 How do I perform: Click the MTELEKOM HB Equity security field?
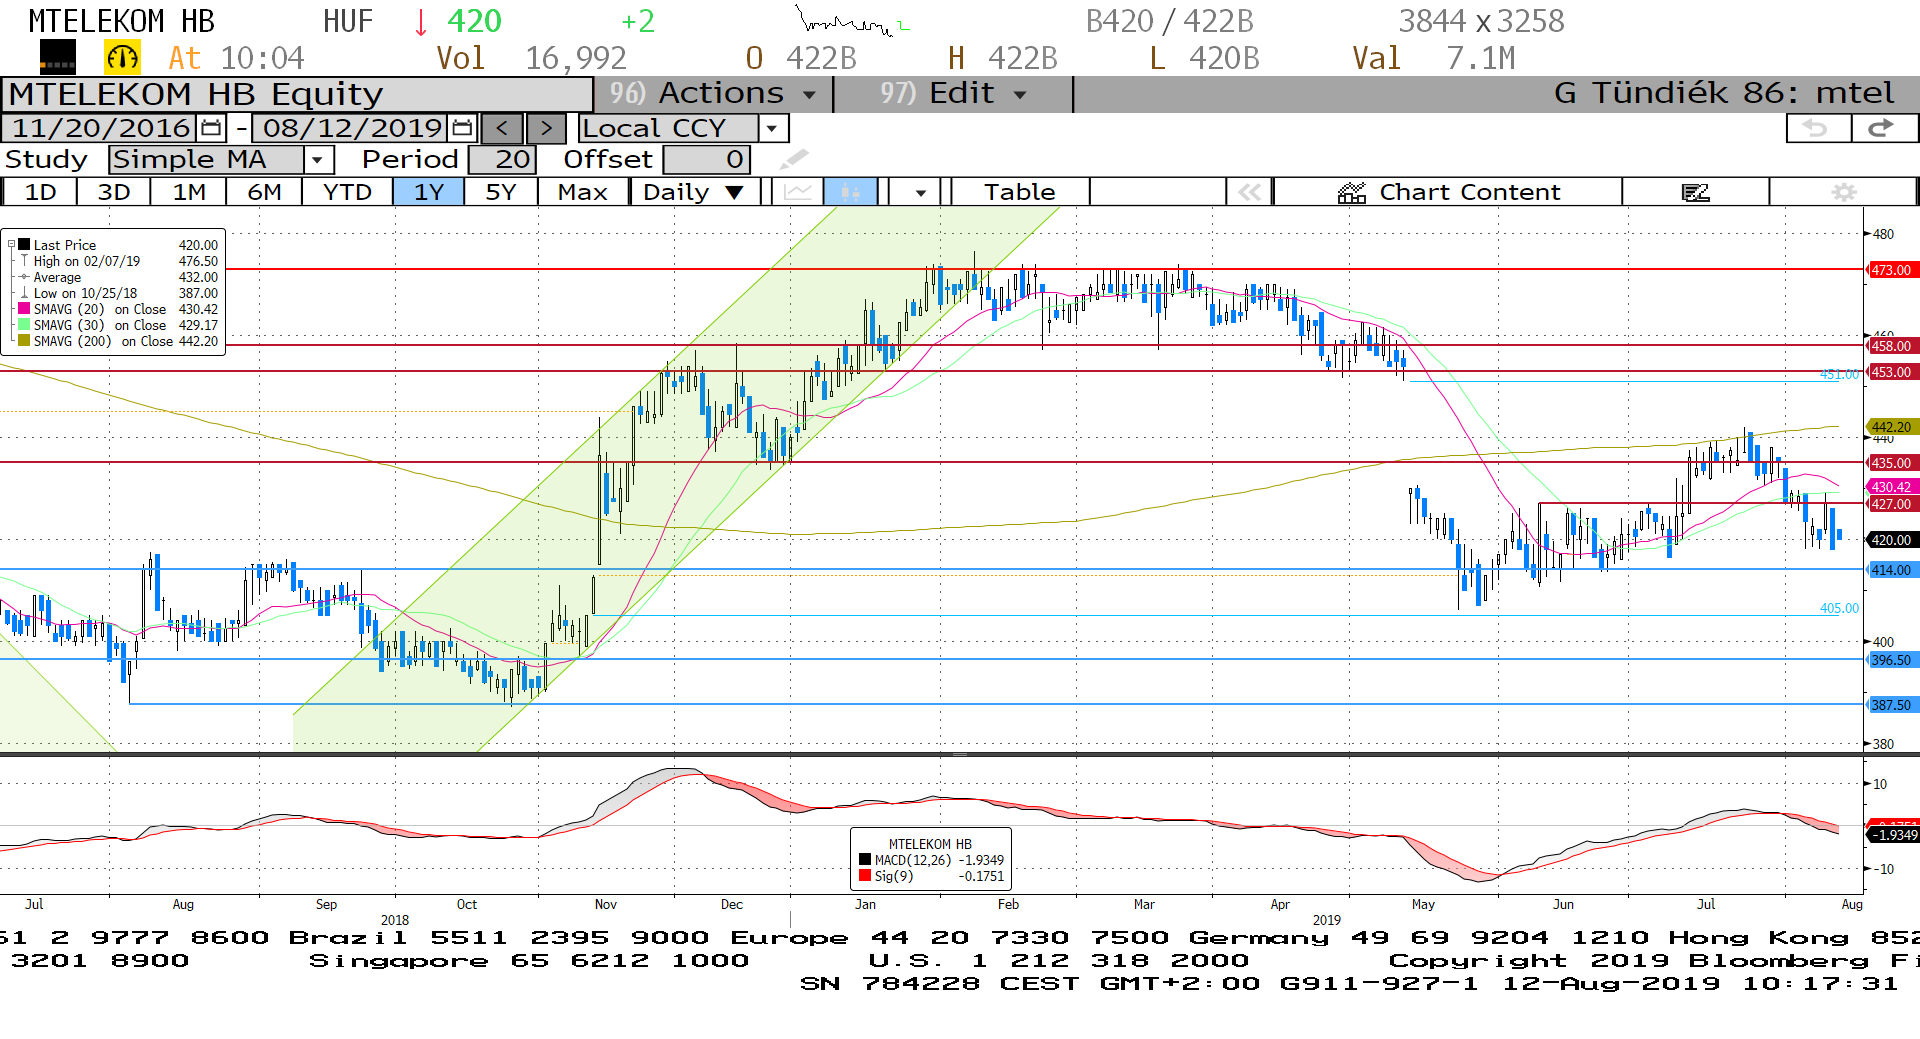pos(298,94)
